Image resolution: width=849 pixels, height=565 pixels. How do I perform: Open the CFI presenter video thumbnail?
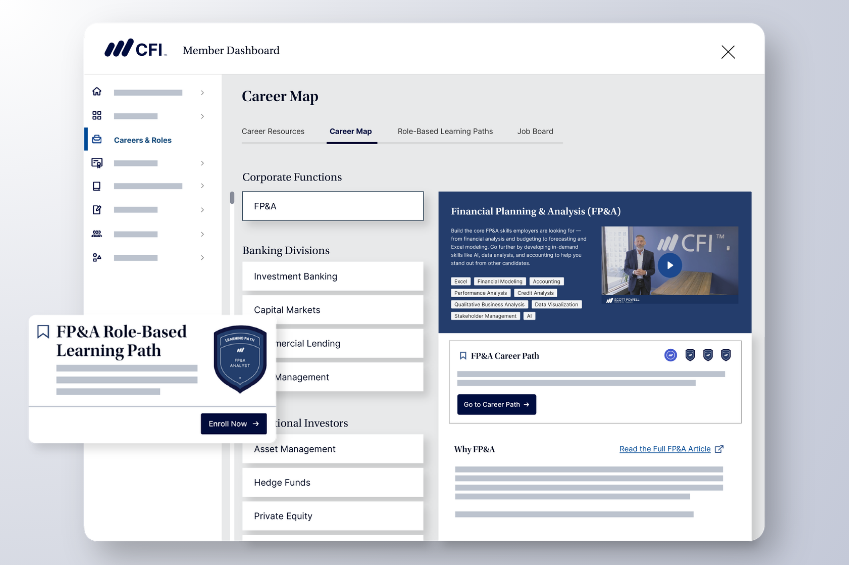pyautogui.click(x=670, y=265)
